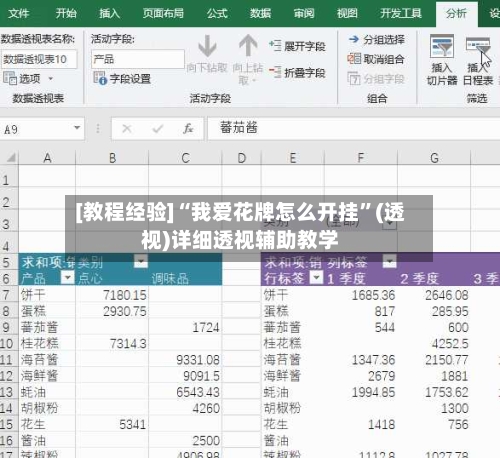
Task: Switch to the 开始 ribbon tab
Action: click(x=66, y=13)
